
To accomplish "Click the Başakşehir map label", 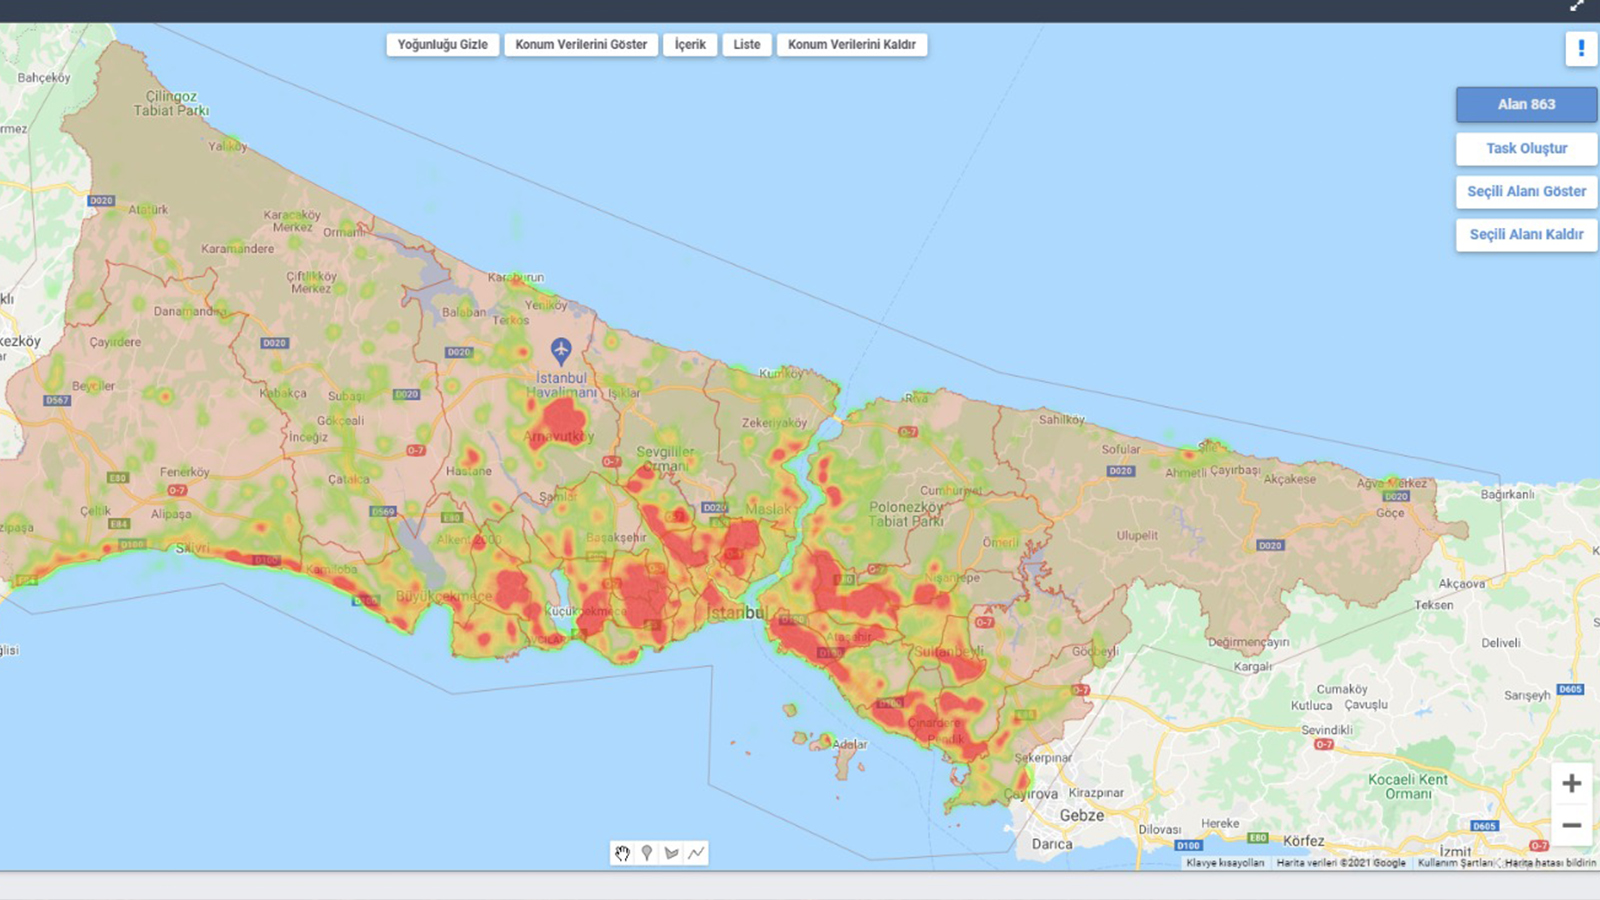I will click(x=616, y=538).
